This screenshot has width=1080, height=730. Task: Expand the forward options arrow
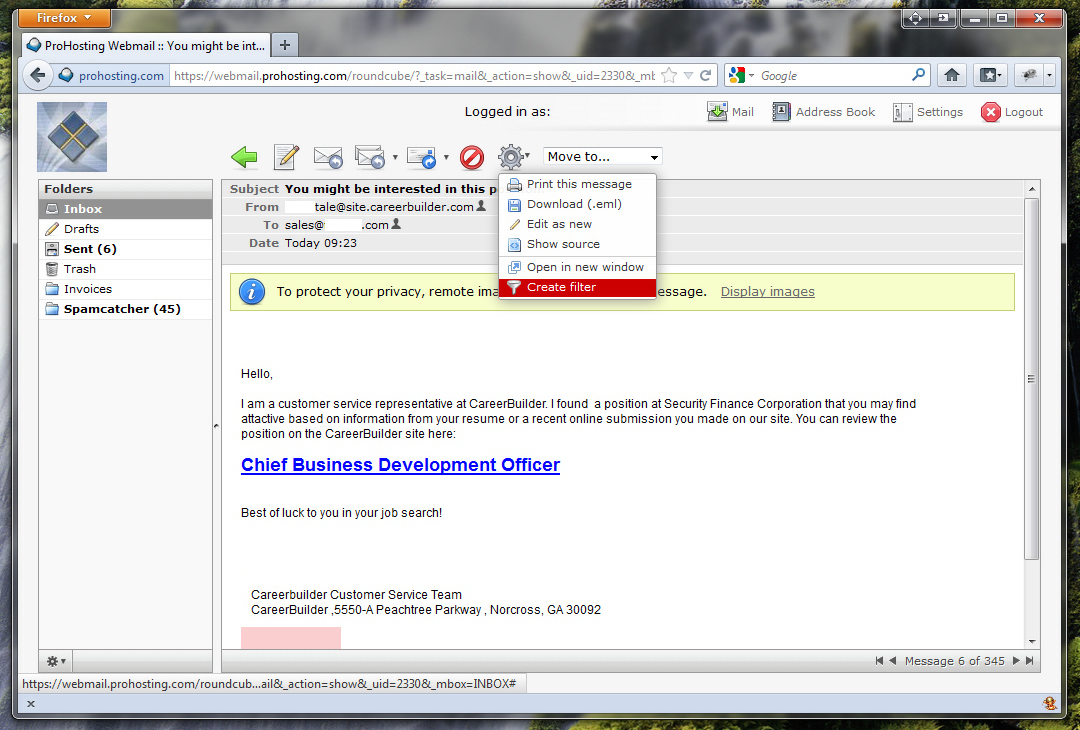(446, 157)
